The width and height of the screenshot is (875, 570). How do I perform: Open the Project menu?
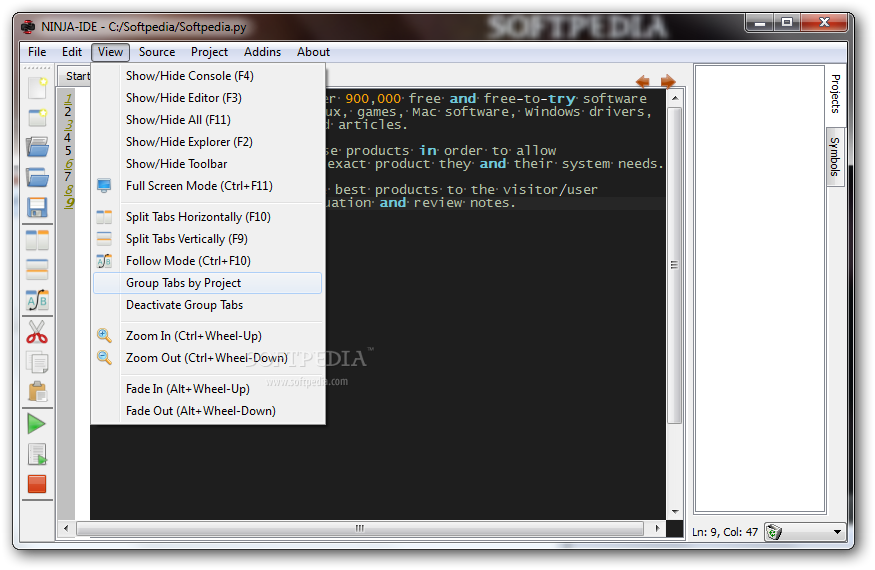pyautogui.click(x=209, y=52)
